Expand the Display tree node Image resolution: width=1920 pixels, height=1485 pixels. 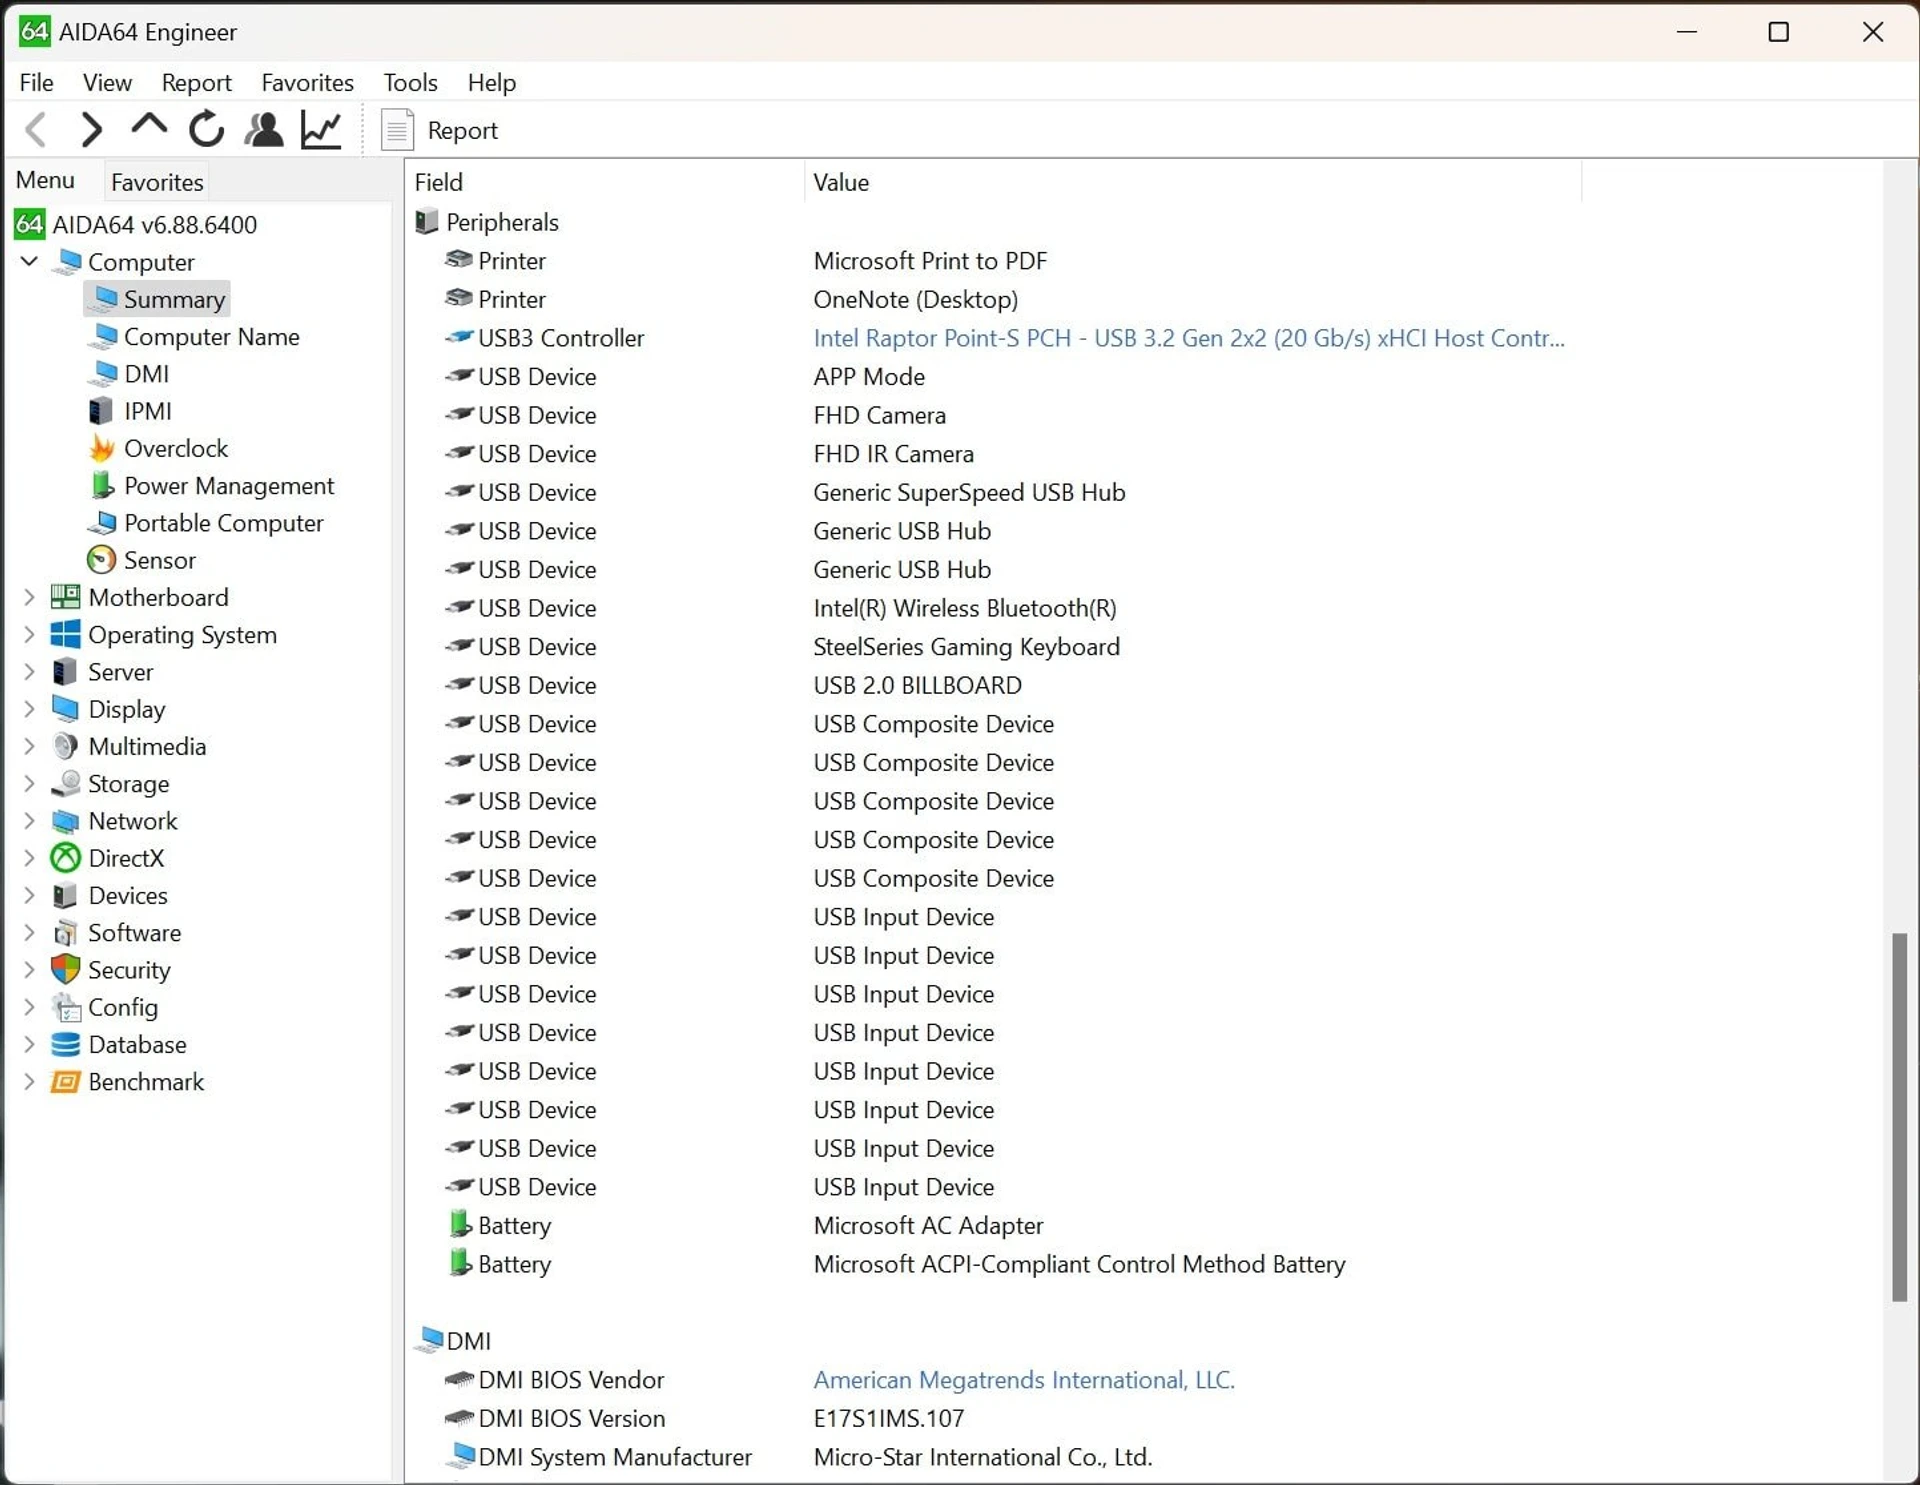point(29,709)
